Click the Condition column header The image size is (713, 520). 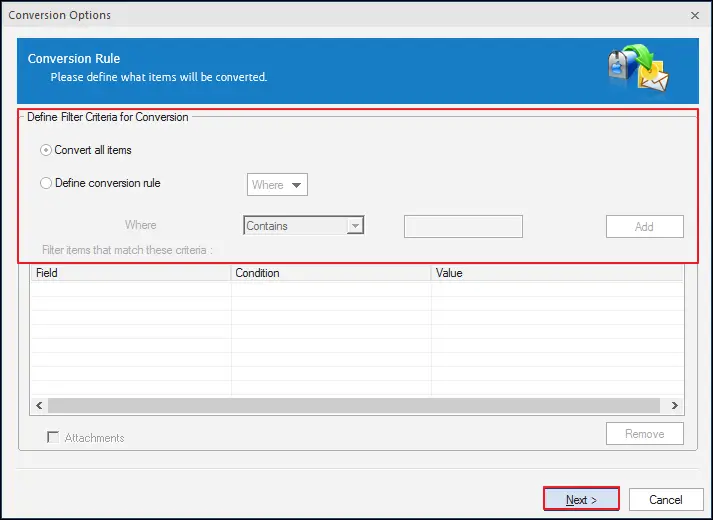[x=331, y=273]
